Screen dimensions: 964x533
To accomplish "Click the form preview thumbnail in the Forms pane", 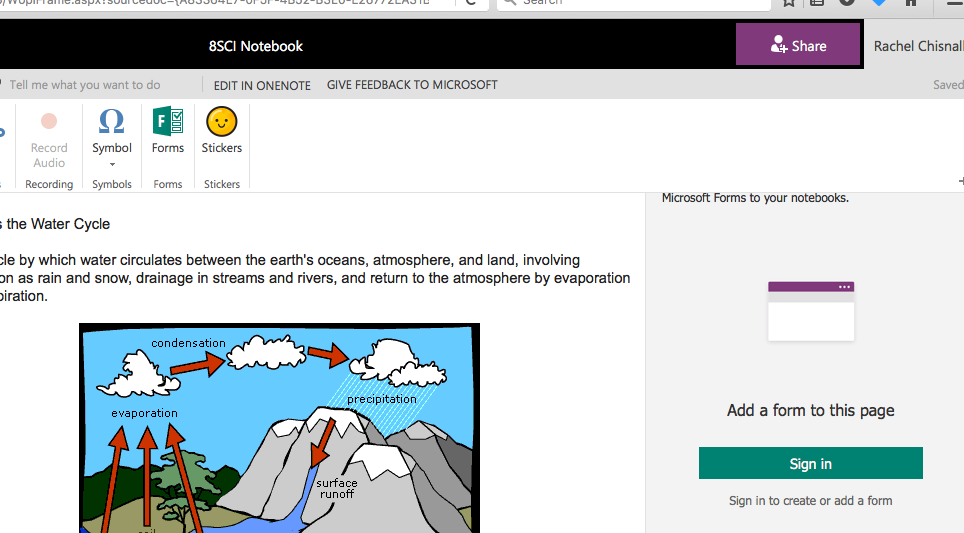I will (811, 311).
